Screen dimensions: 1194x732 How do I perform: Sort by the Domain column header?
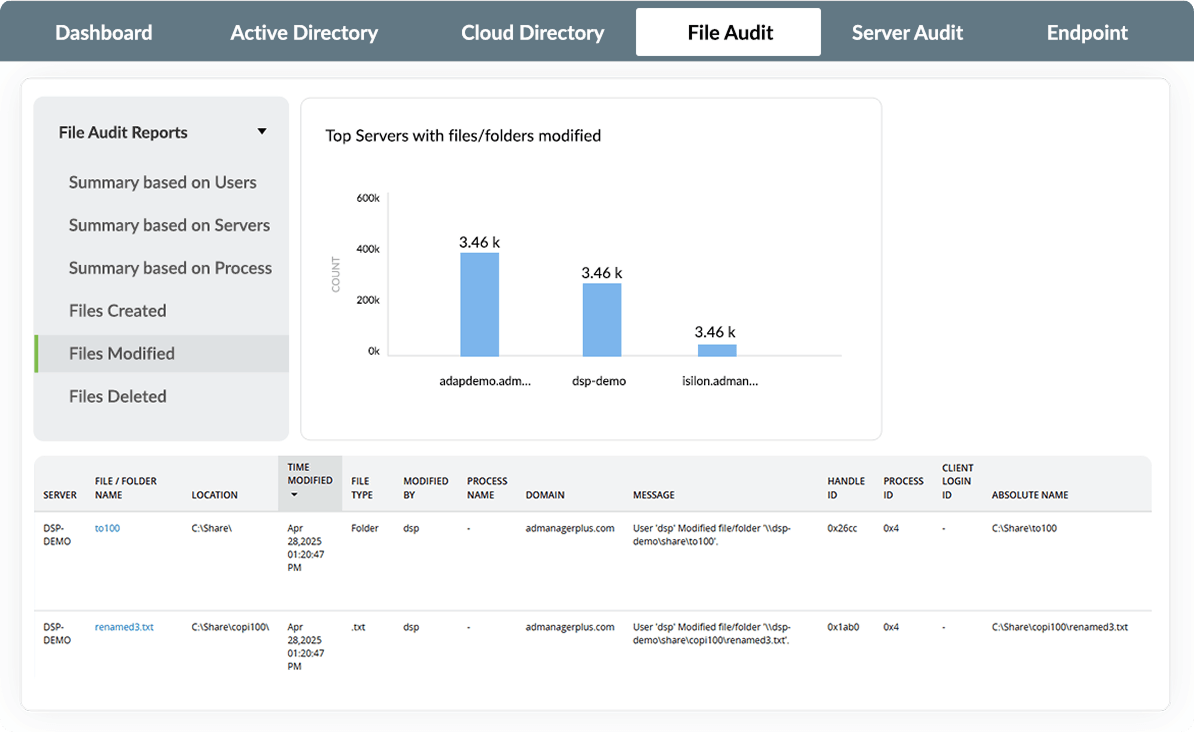coord(545,495)
